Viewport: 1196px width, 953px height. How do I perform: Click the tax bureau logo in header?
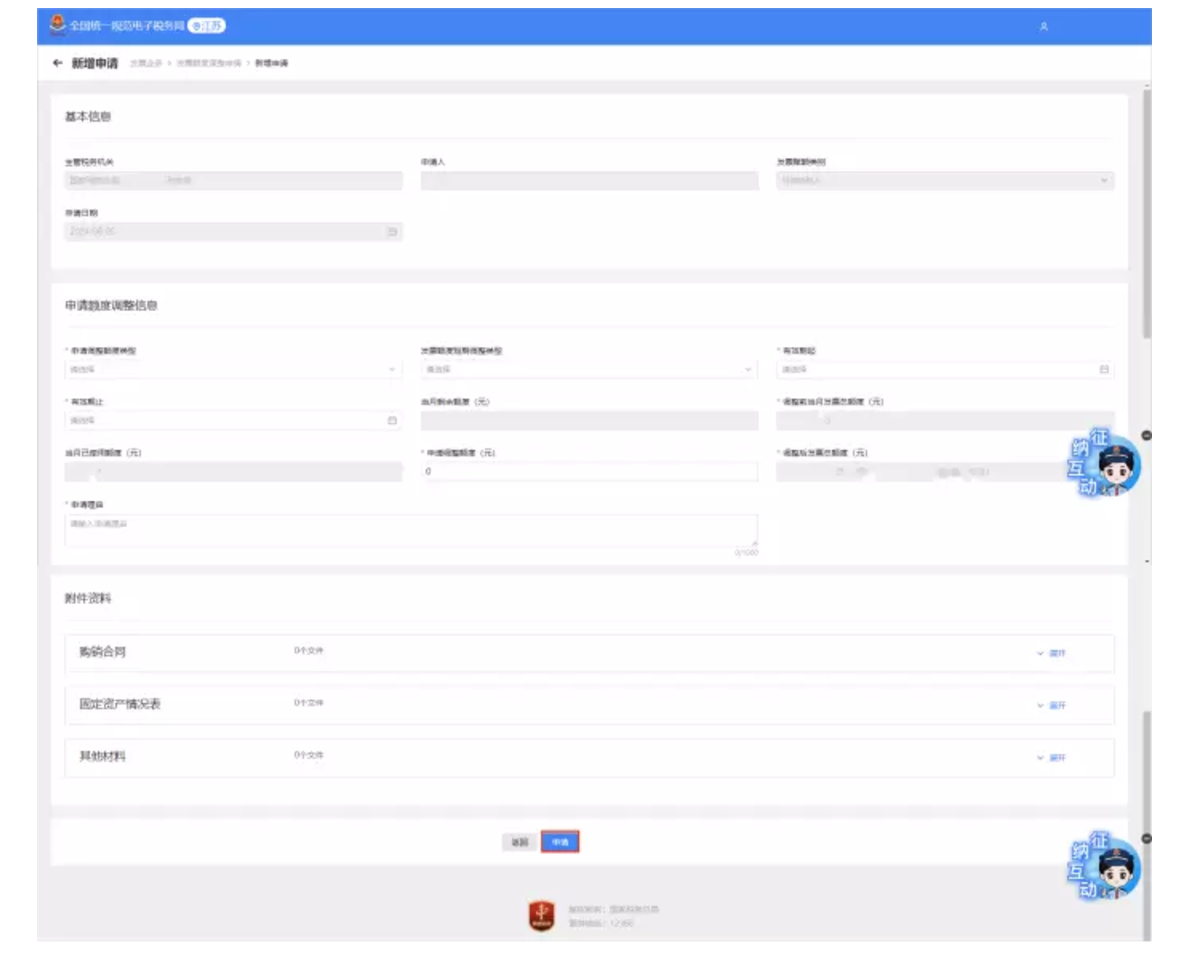[x=57, y=25]
